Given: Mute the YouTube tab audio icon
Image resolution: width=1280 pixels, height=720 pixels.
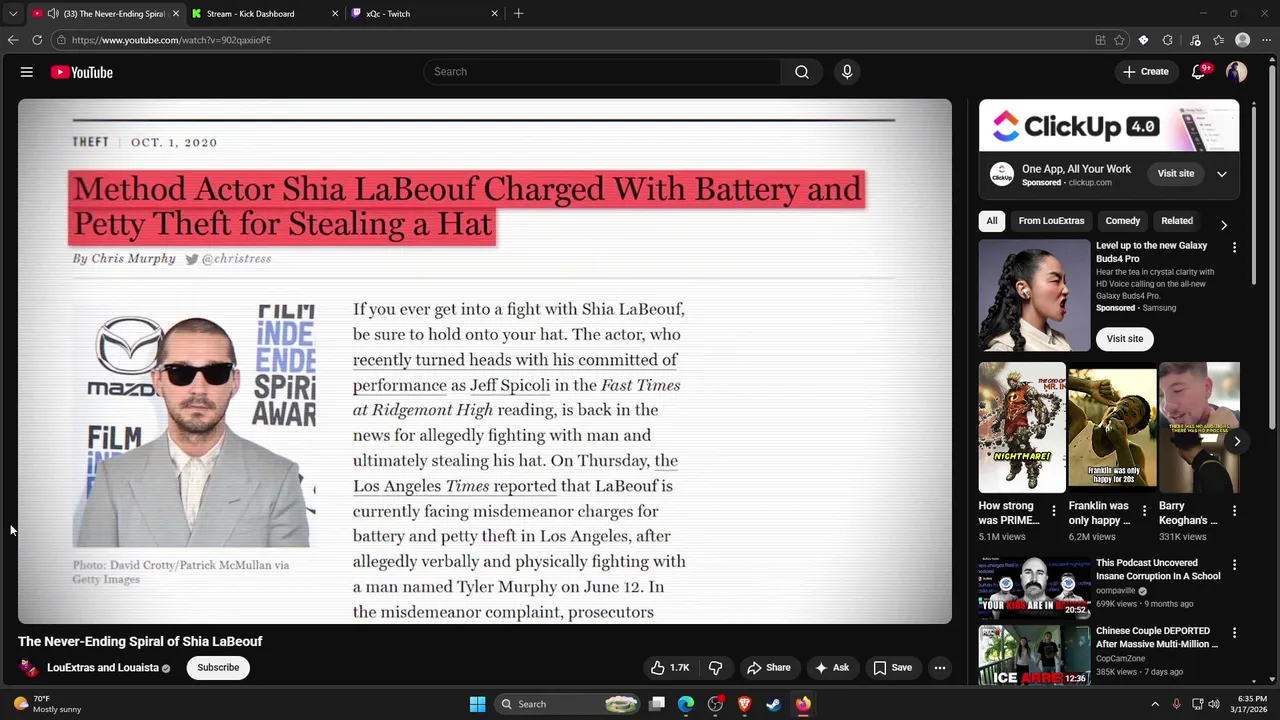Looking at the screenshot, I should pyautogui.click(x=52, y=14).
